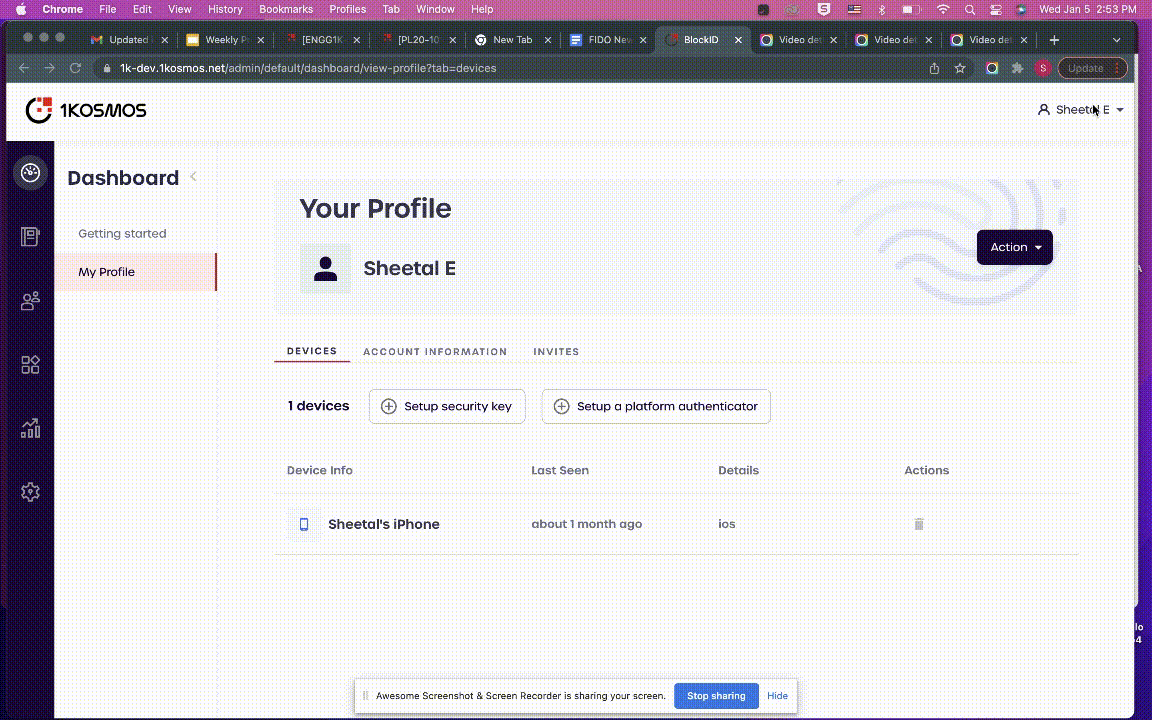The width and height of the screenshot is (1152, 720).
Task: Switch to the Account Information tab
Action: [x=435, y=352]
